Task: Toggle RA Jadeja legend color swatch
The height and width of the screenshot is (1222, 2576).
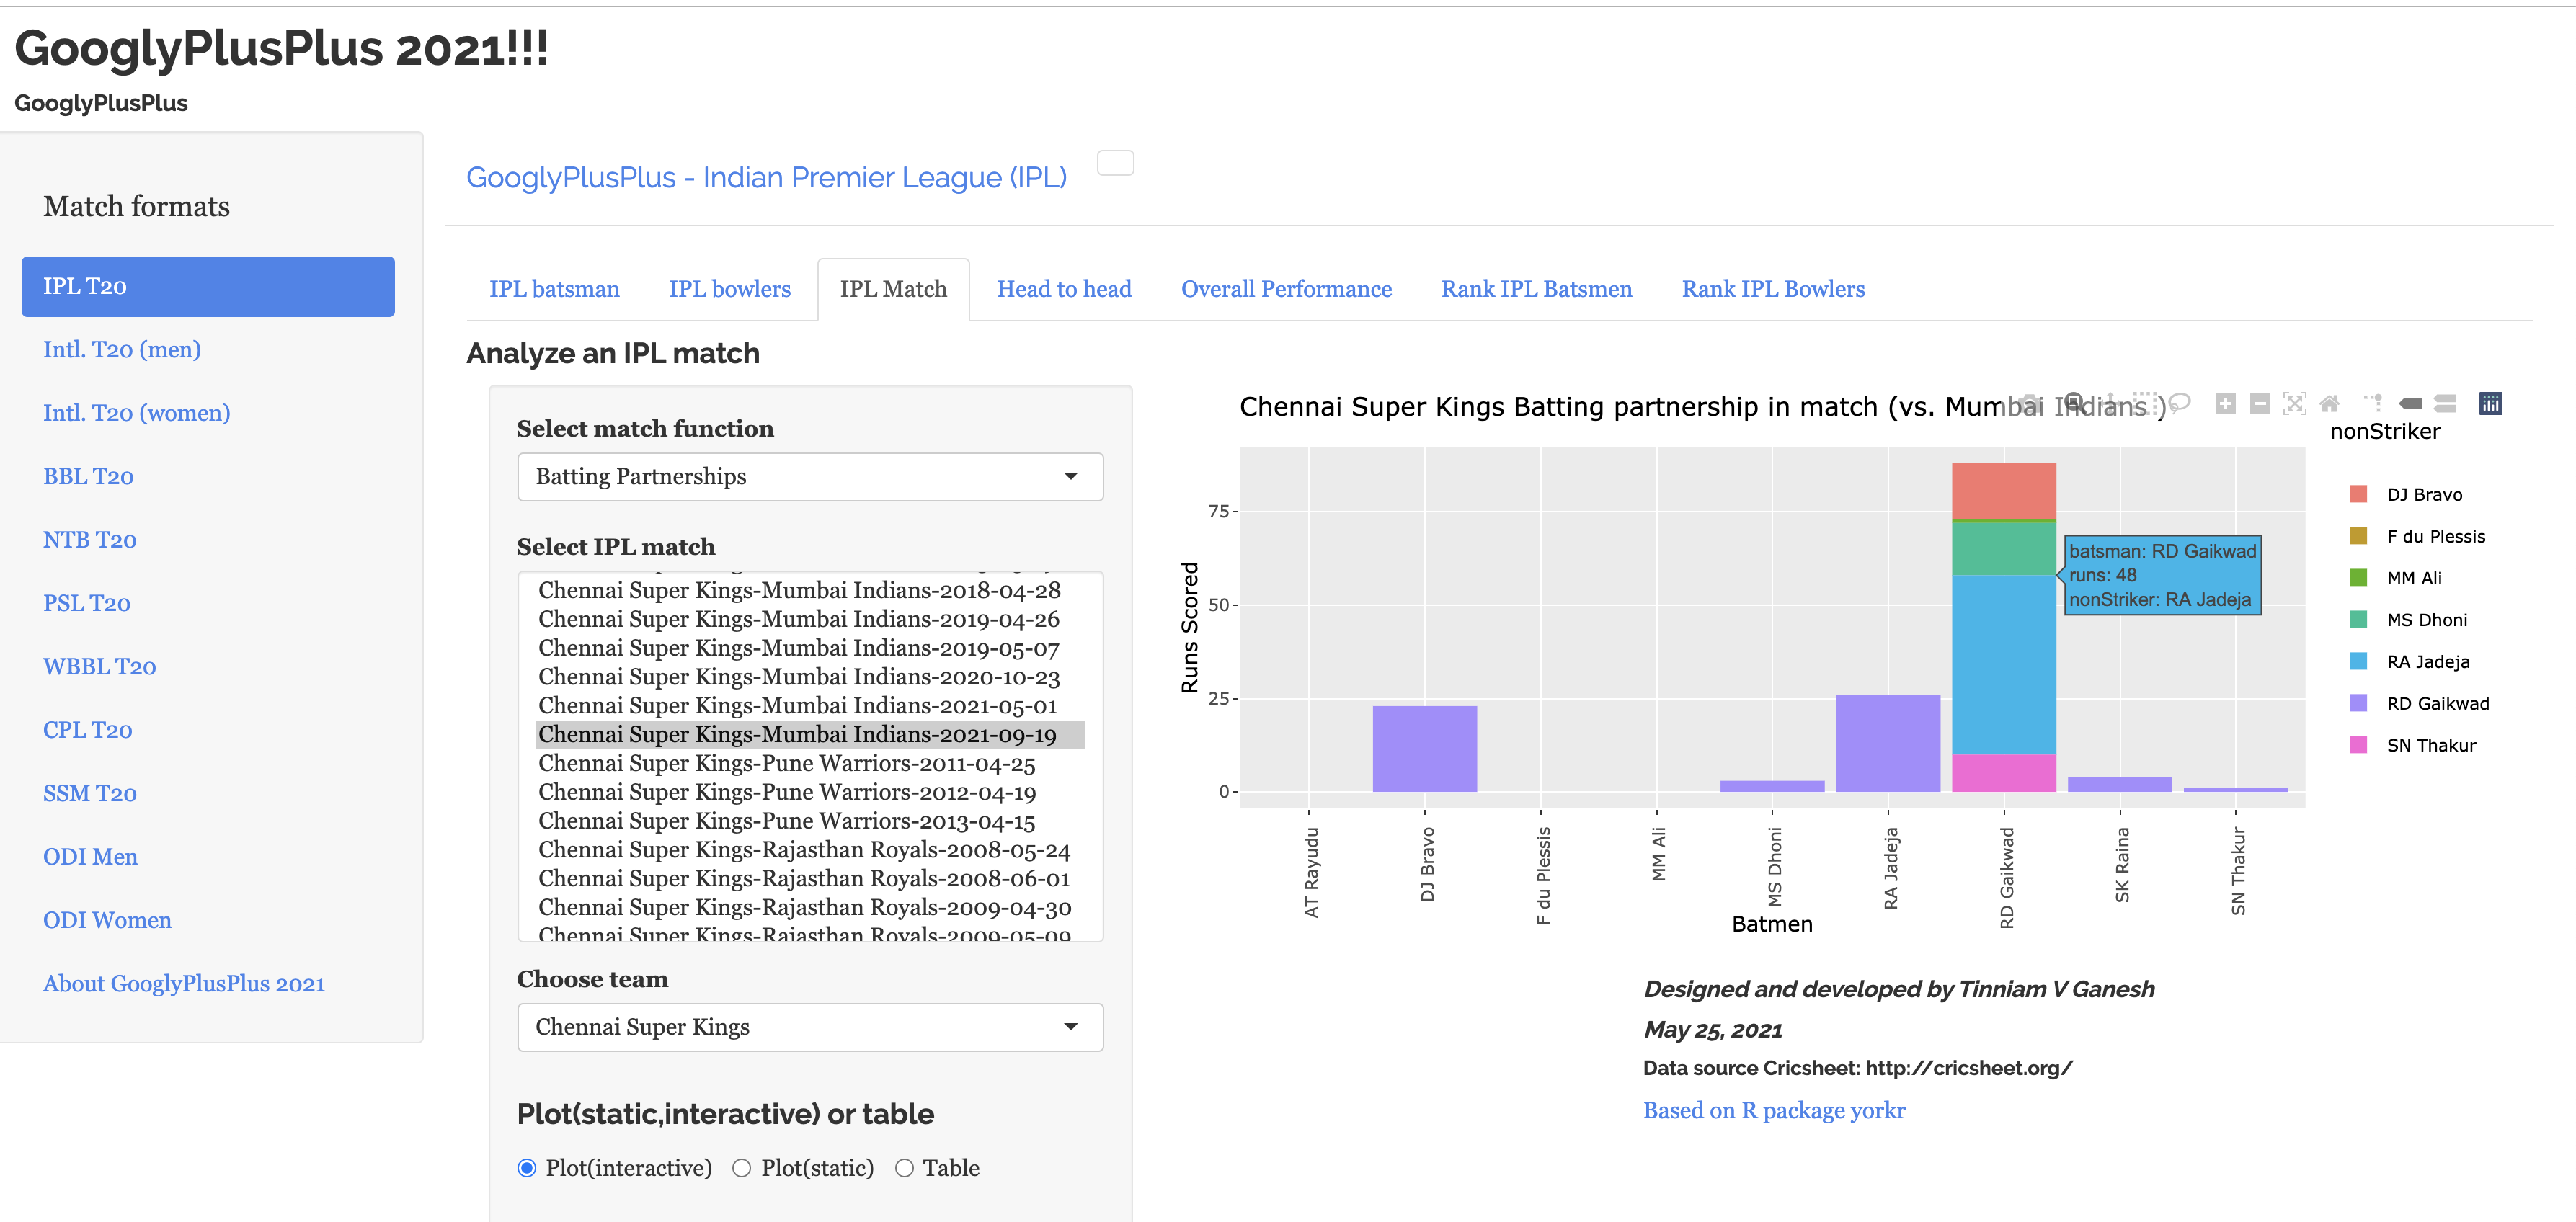Action: 2358,661
